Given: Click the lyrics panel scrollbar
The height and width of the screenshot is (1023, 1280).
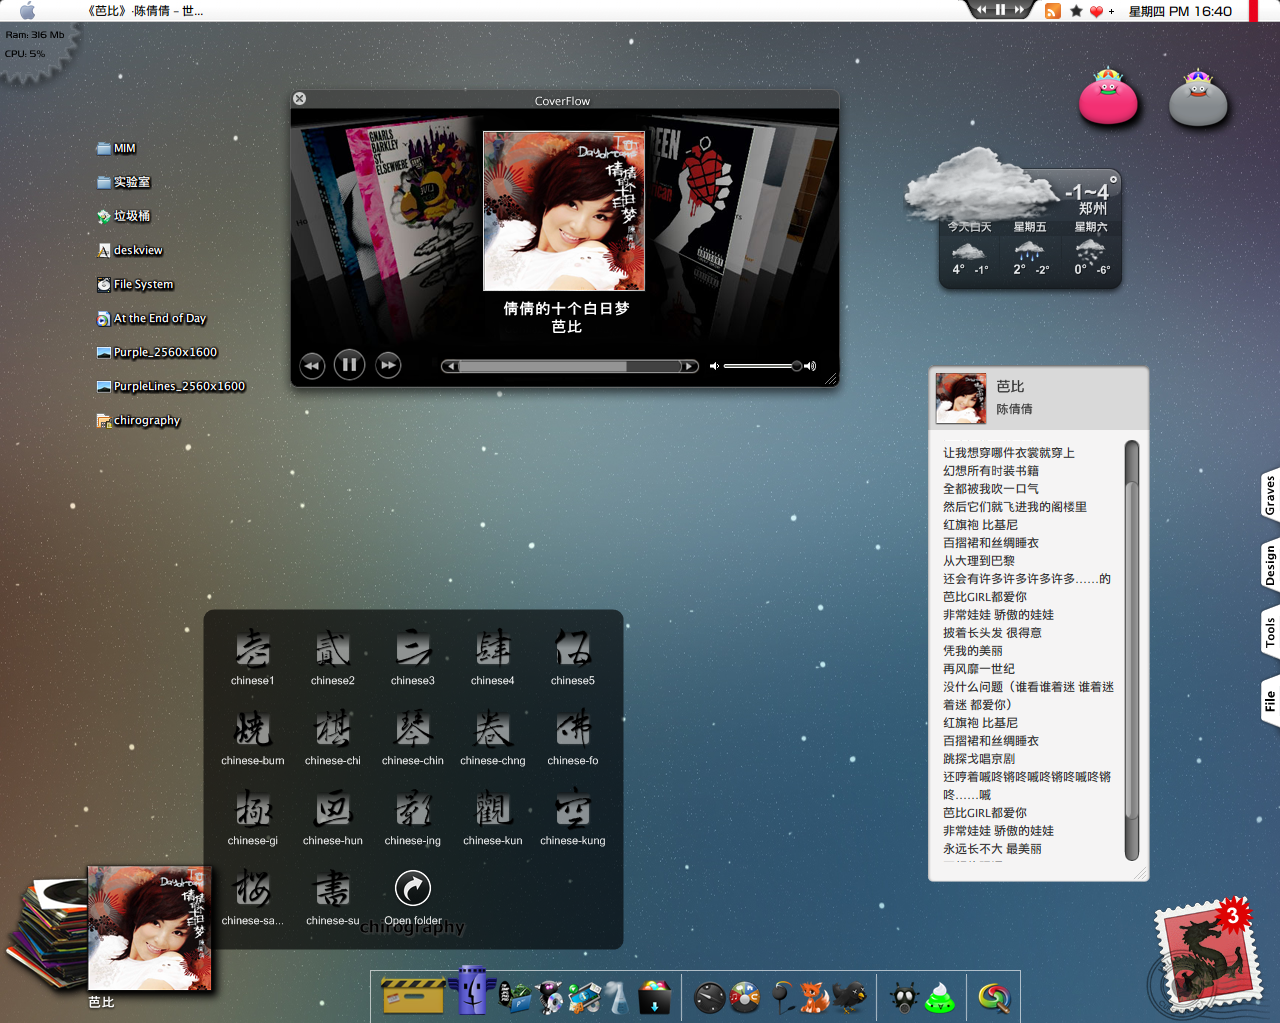Looking at the screenshot, I should point(1132,650).
